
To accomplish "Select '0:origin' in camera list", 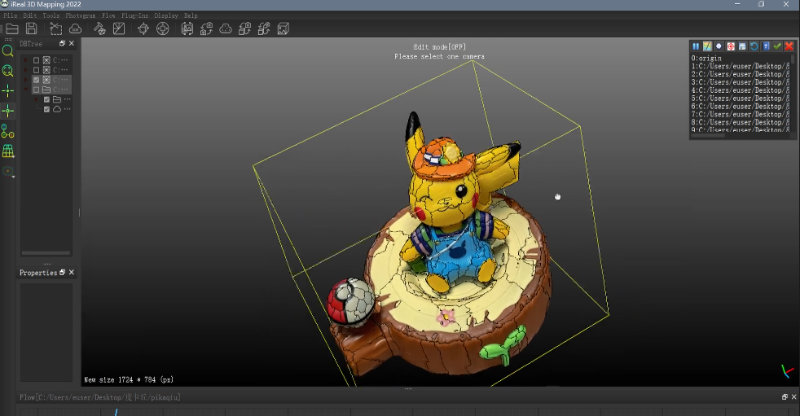I will coord(706,58).
